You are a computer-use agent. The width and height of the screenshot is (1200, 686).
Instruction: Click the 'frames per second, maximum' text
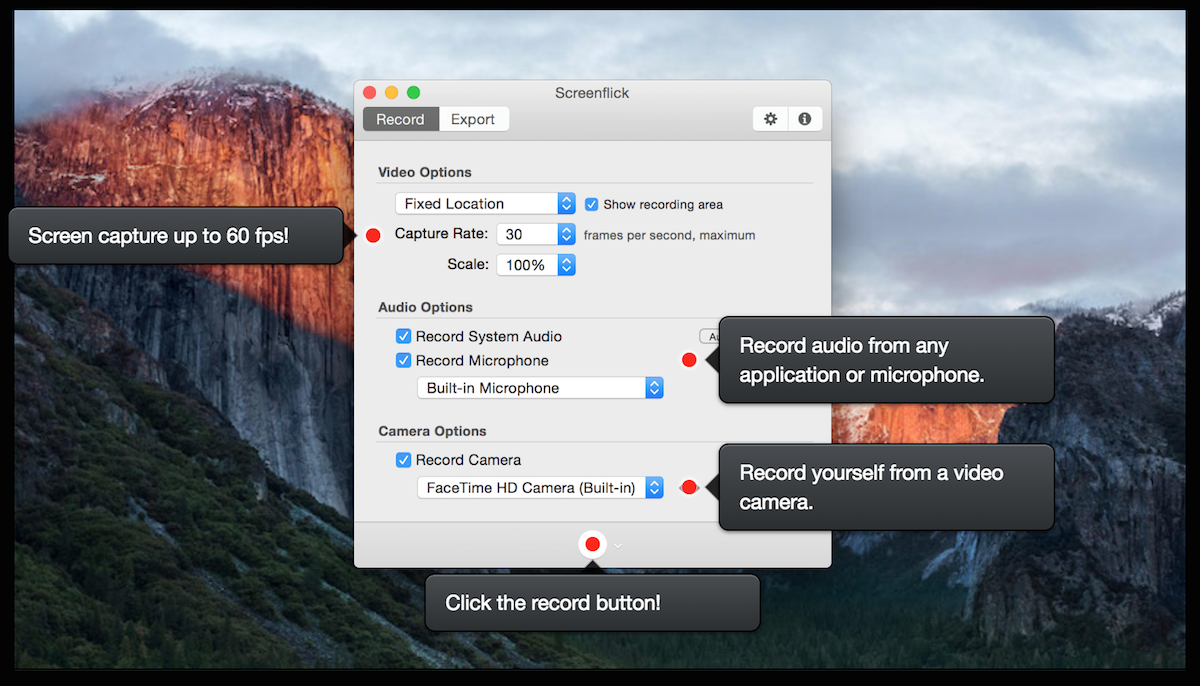coord(670,235)
